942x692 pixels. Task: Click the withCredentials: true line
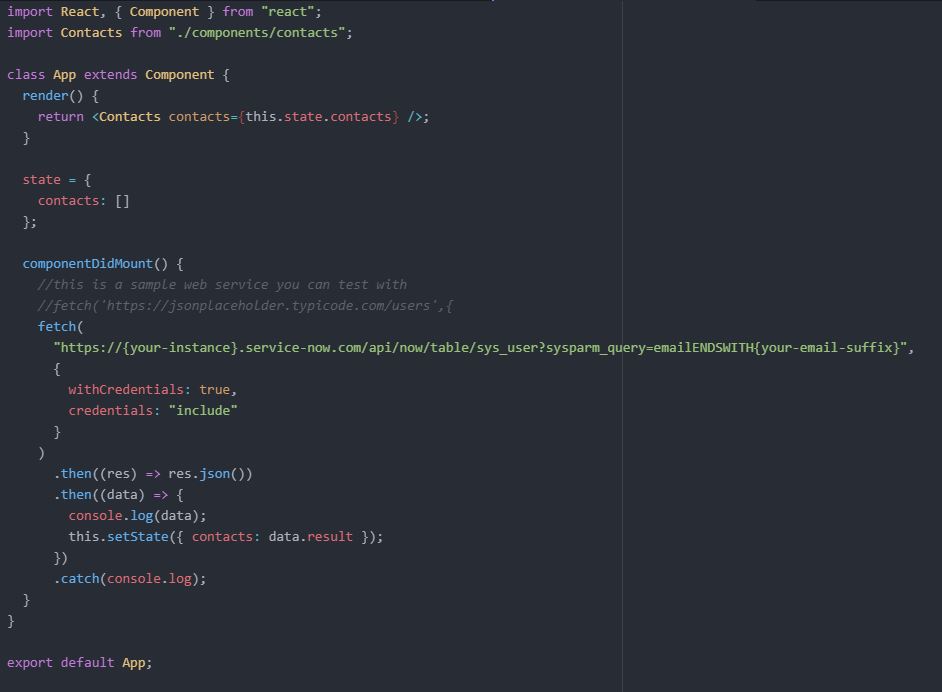pyautogui.click(x=153, y=390)
